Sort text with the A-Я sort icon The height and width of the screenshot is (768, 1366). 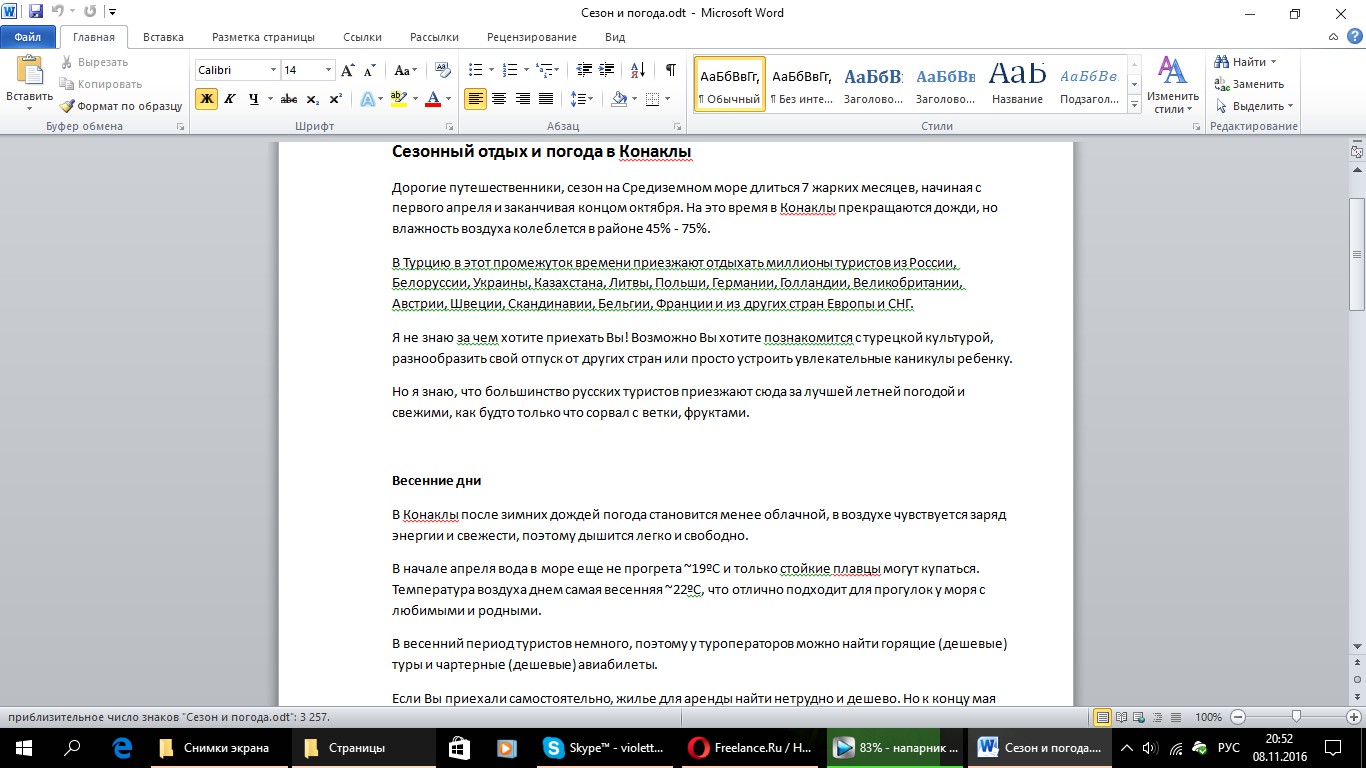(636, 70)
